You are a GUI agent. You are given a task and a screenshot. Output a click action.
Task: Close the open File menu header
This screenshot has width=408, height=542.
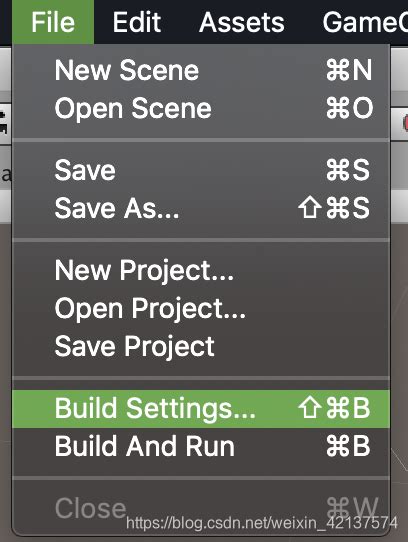(53, 22)
